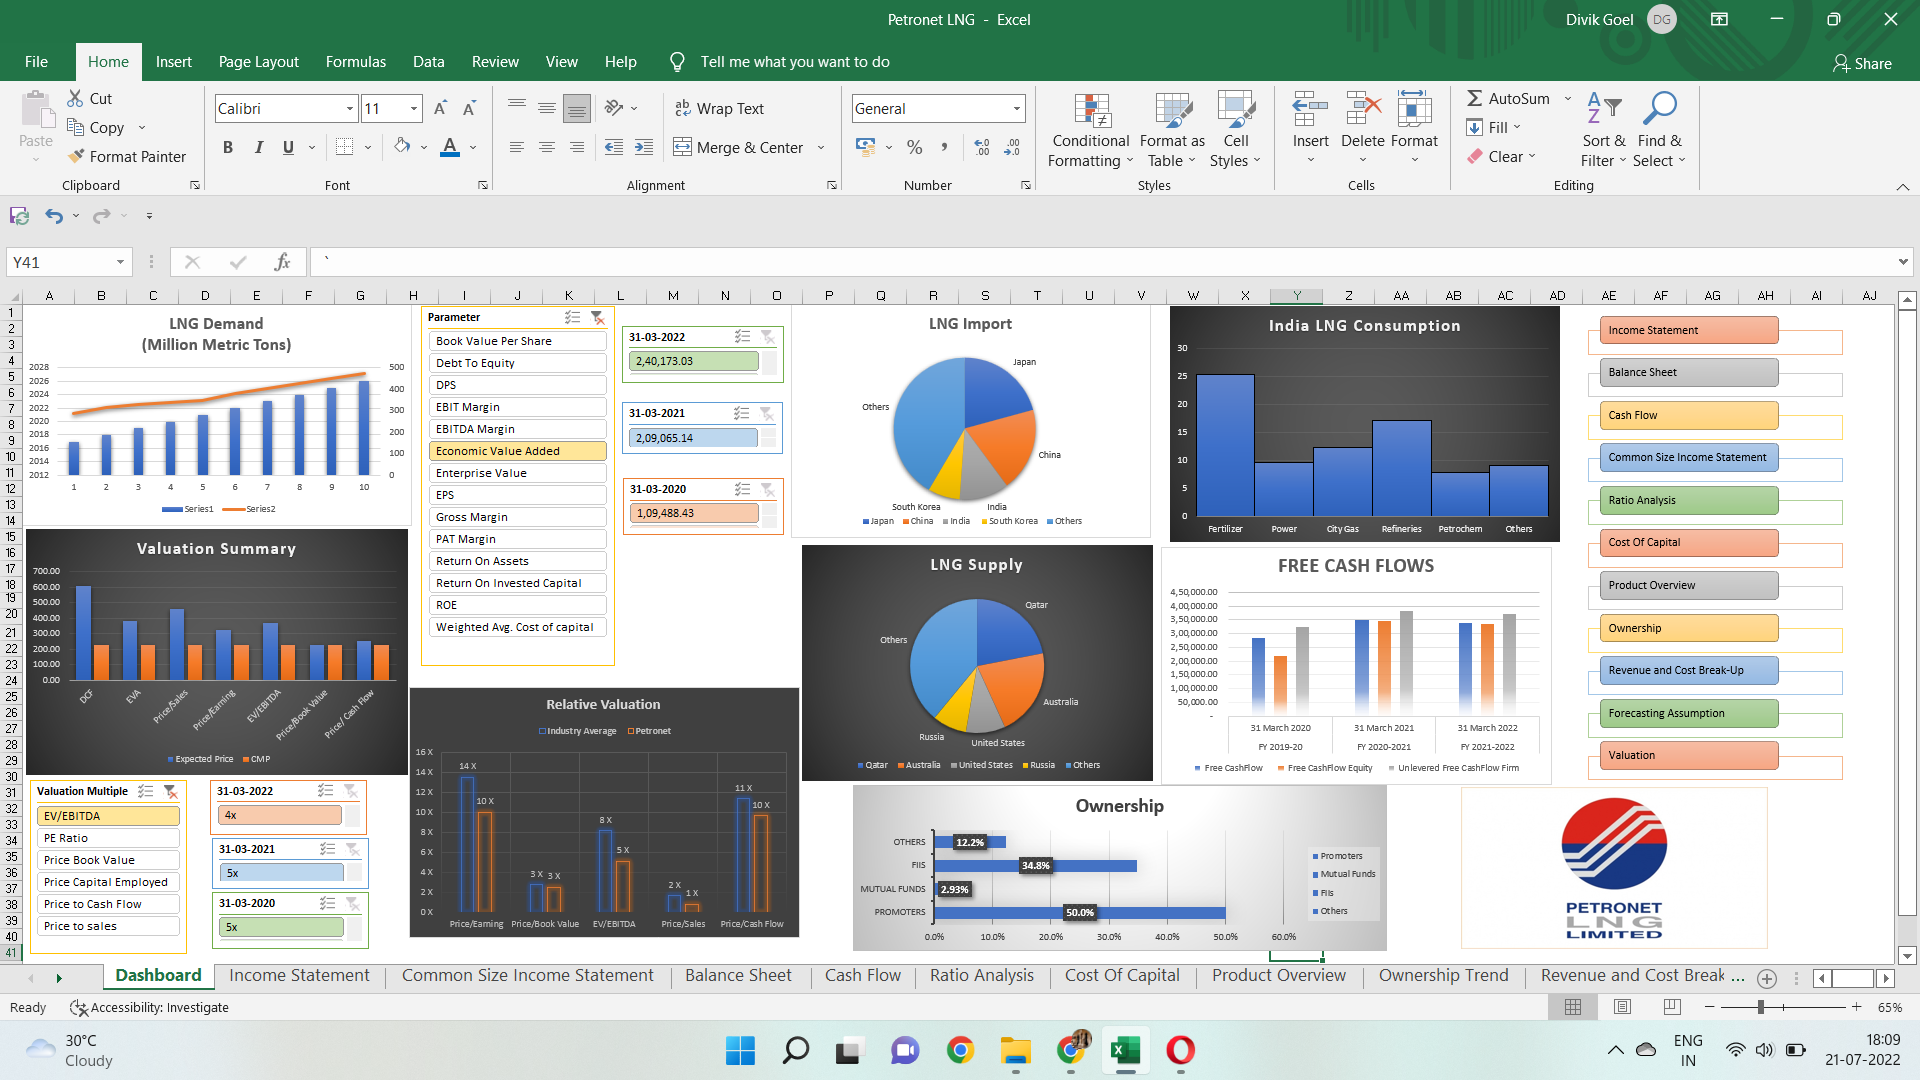
Task: Open the font name dropdown
Action: pos(349,108)
